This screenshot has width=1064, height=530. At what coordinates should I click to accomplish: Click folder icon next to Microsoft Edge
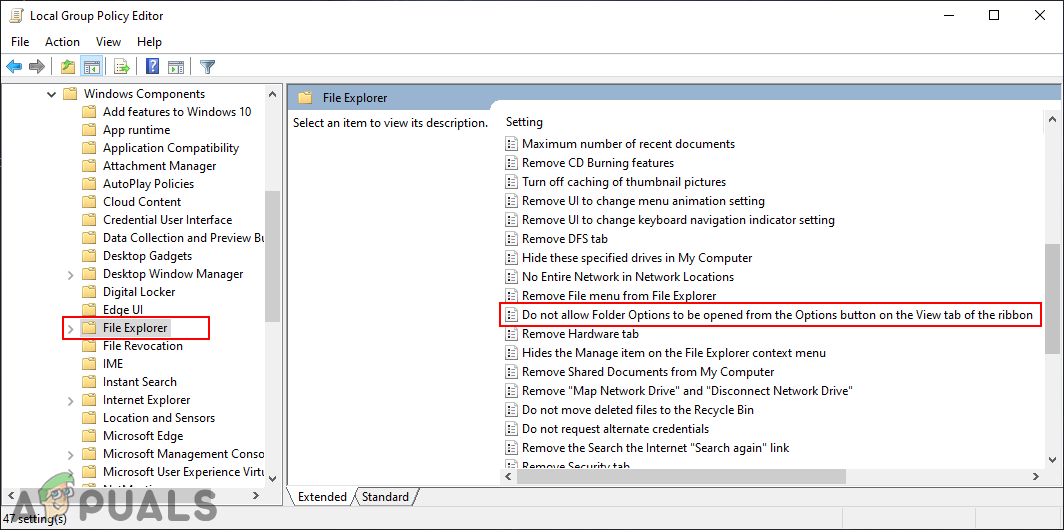(x=89, y=436)
